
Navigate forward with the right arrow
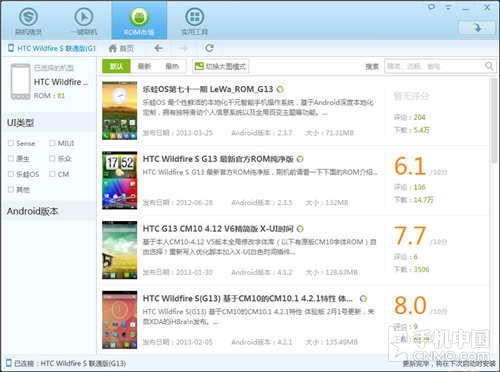click(x=184, y=48)
